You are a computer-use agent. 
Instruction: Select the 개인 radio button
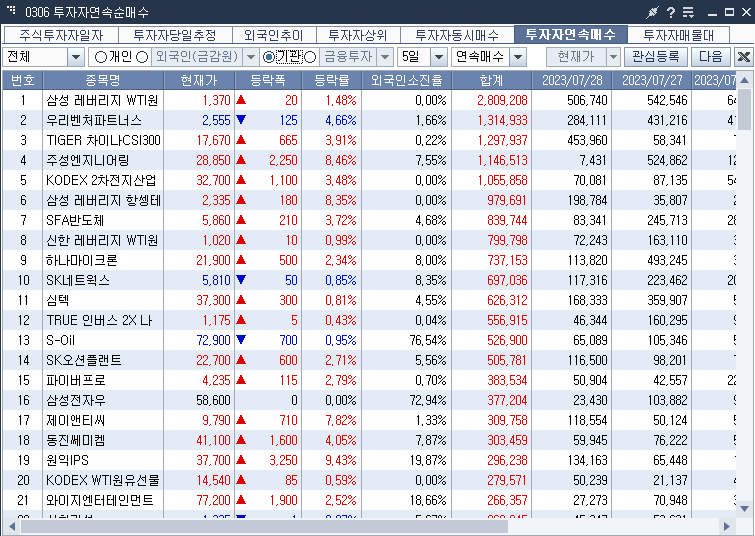101,57
